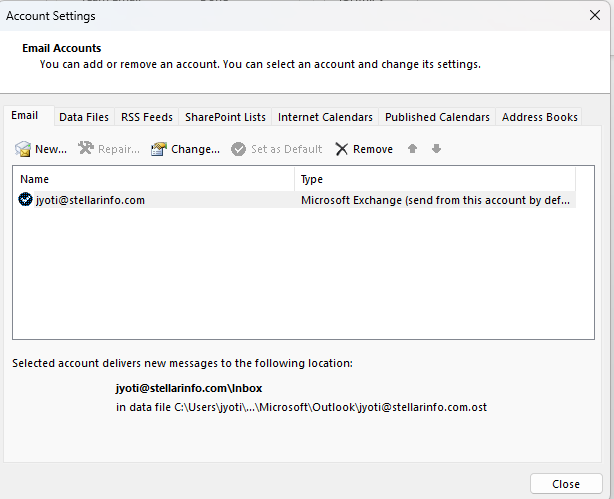Click the Change... button label
This screenshot has width=614, height=499.
[x=195, y=149]
